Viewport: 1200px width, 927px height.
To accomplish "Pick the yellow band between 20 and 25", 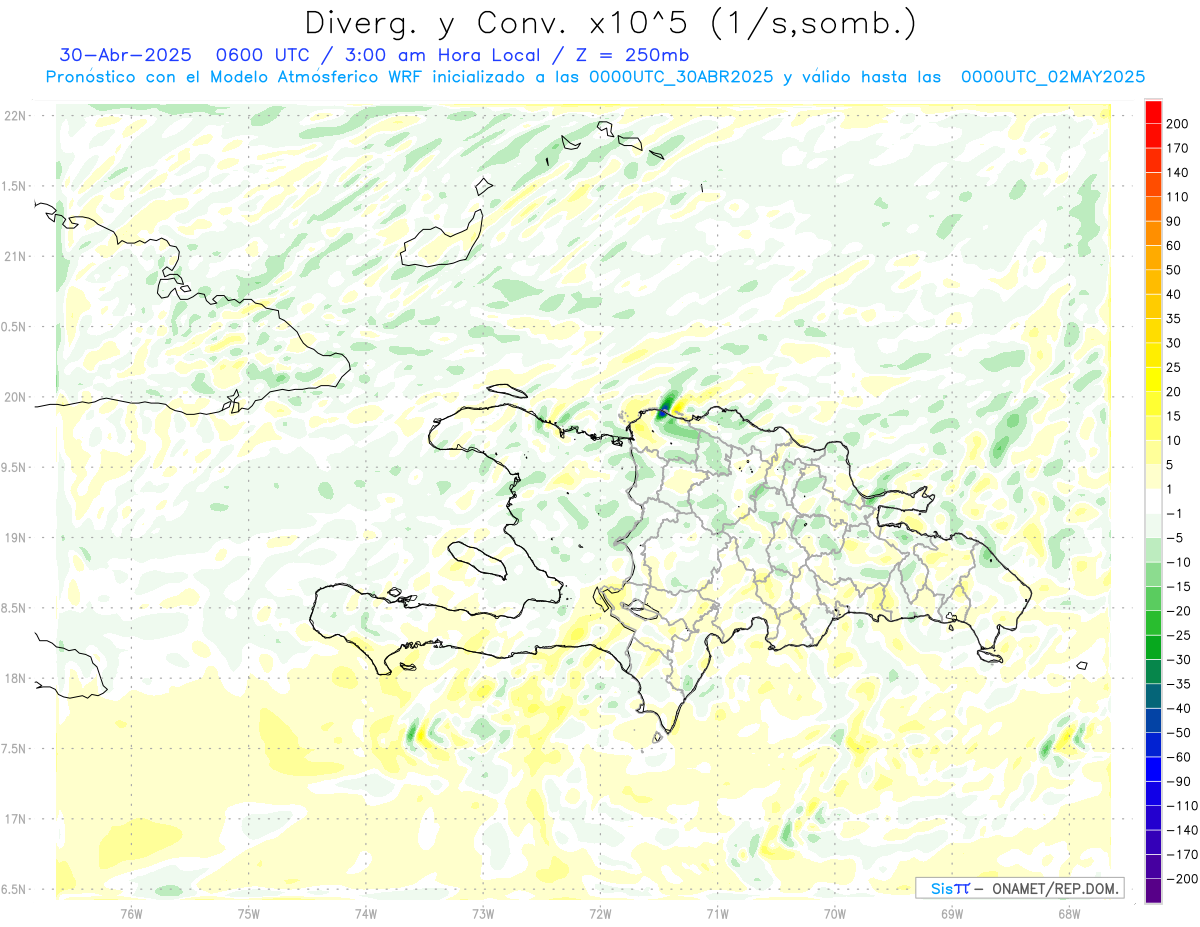I will point(1153,380).
